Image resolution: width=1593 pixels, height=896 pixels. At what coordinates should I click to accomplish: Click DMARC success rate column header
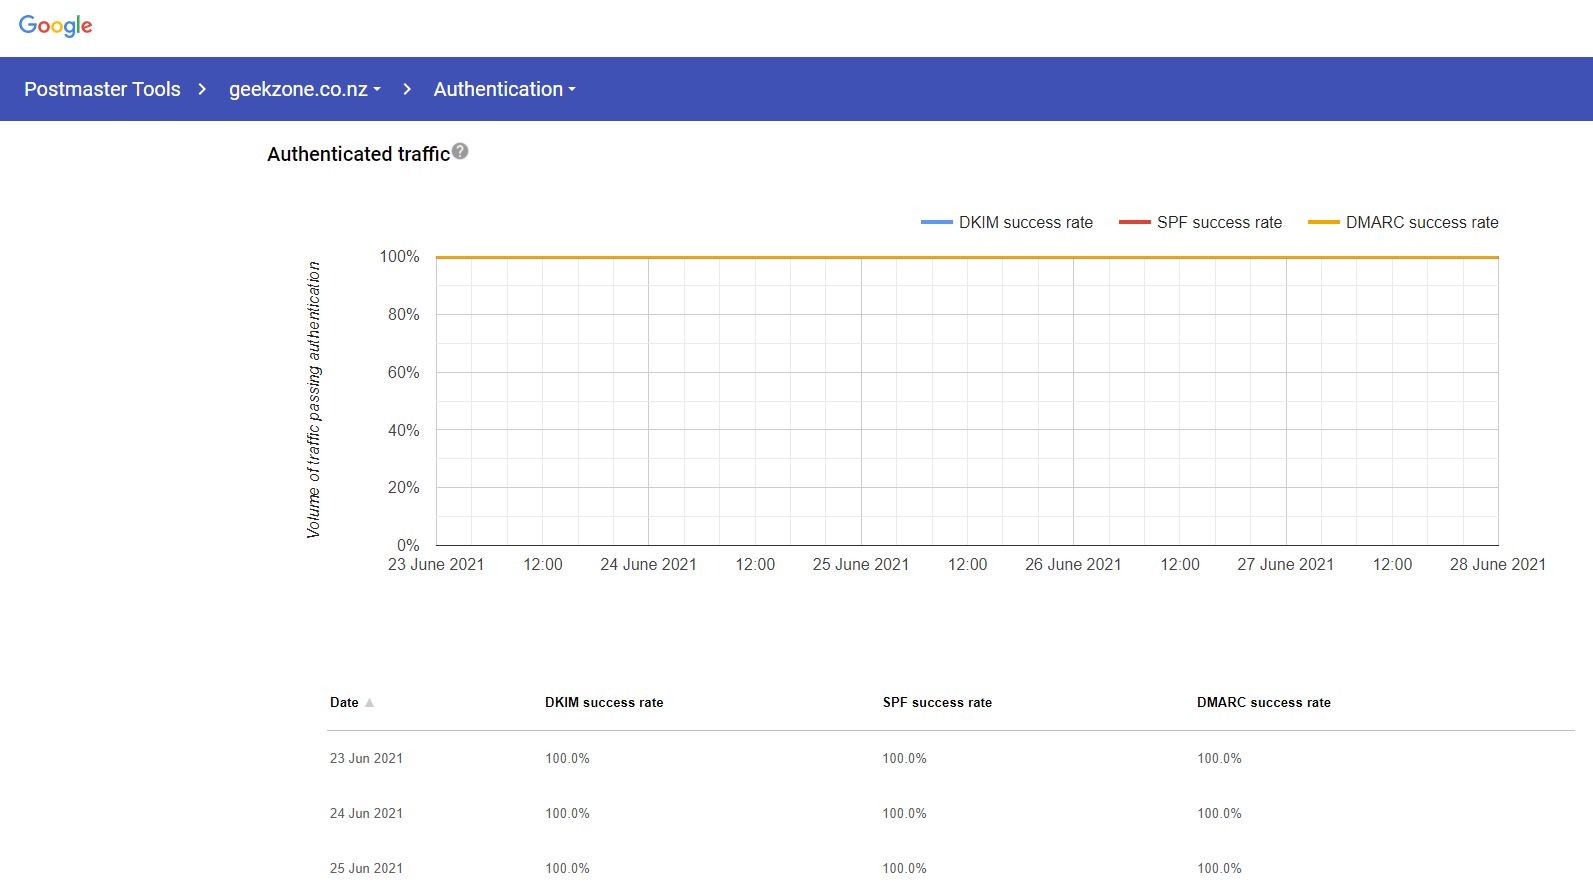point(1263,703)
